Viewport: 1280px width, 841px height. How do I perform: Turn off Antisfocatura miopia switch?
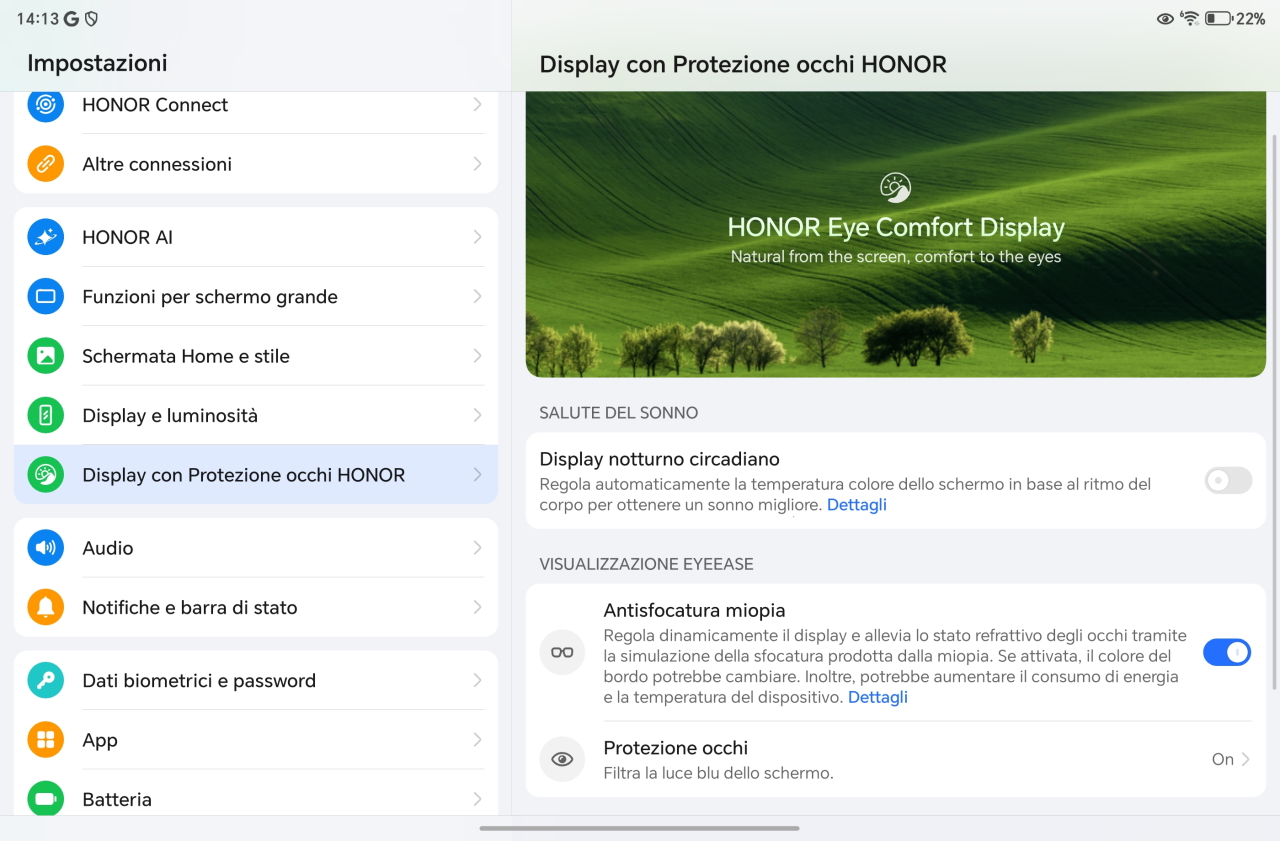coord(1228,652)
